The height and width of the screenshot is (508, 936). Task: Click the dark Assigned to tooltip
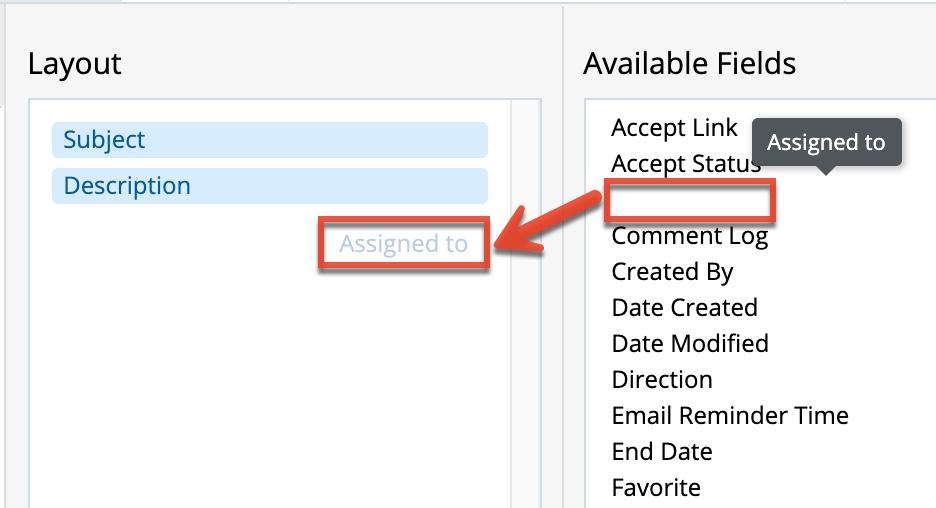coord(826,142)
